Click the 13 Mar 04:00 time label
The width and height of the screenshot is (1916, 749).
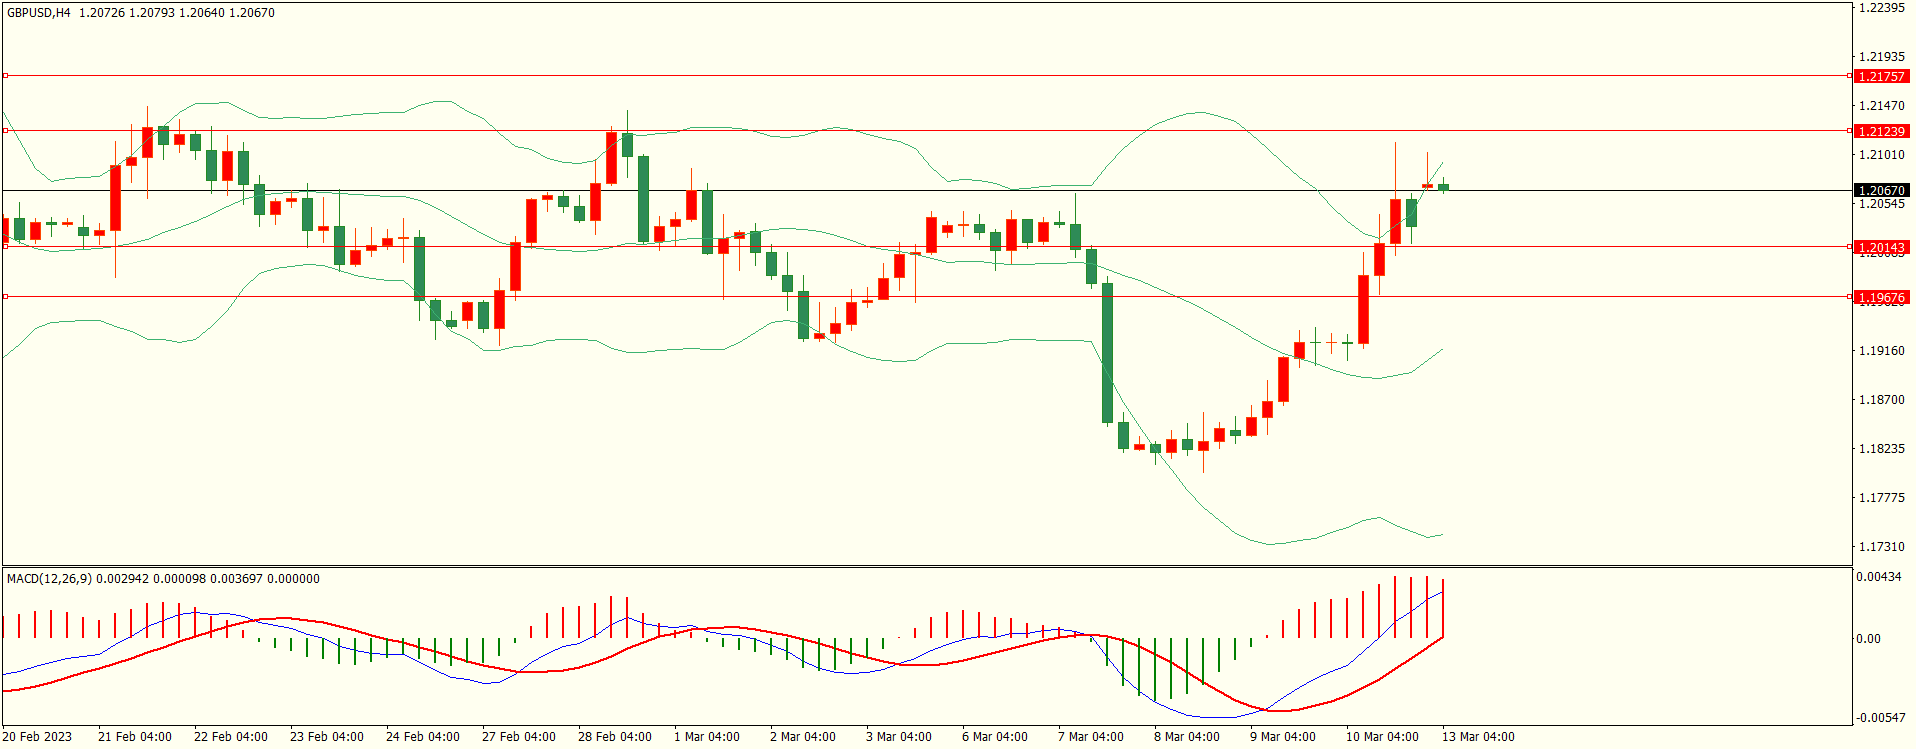1478,737
